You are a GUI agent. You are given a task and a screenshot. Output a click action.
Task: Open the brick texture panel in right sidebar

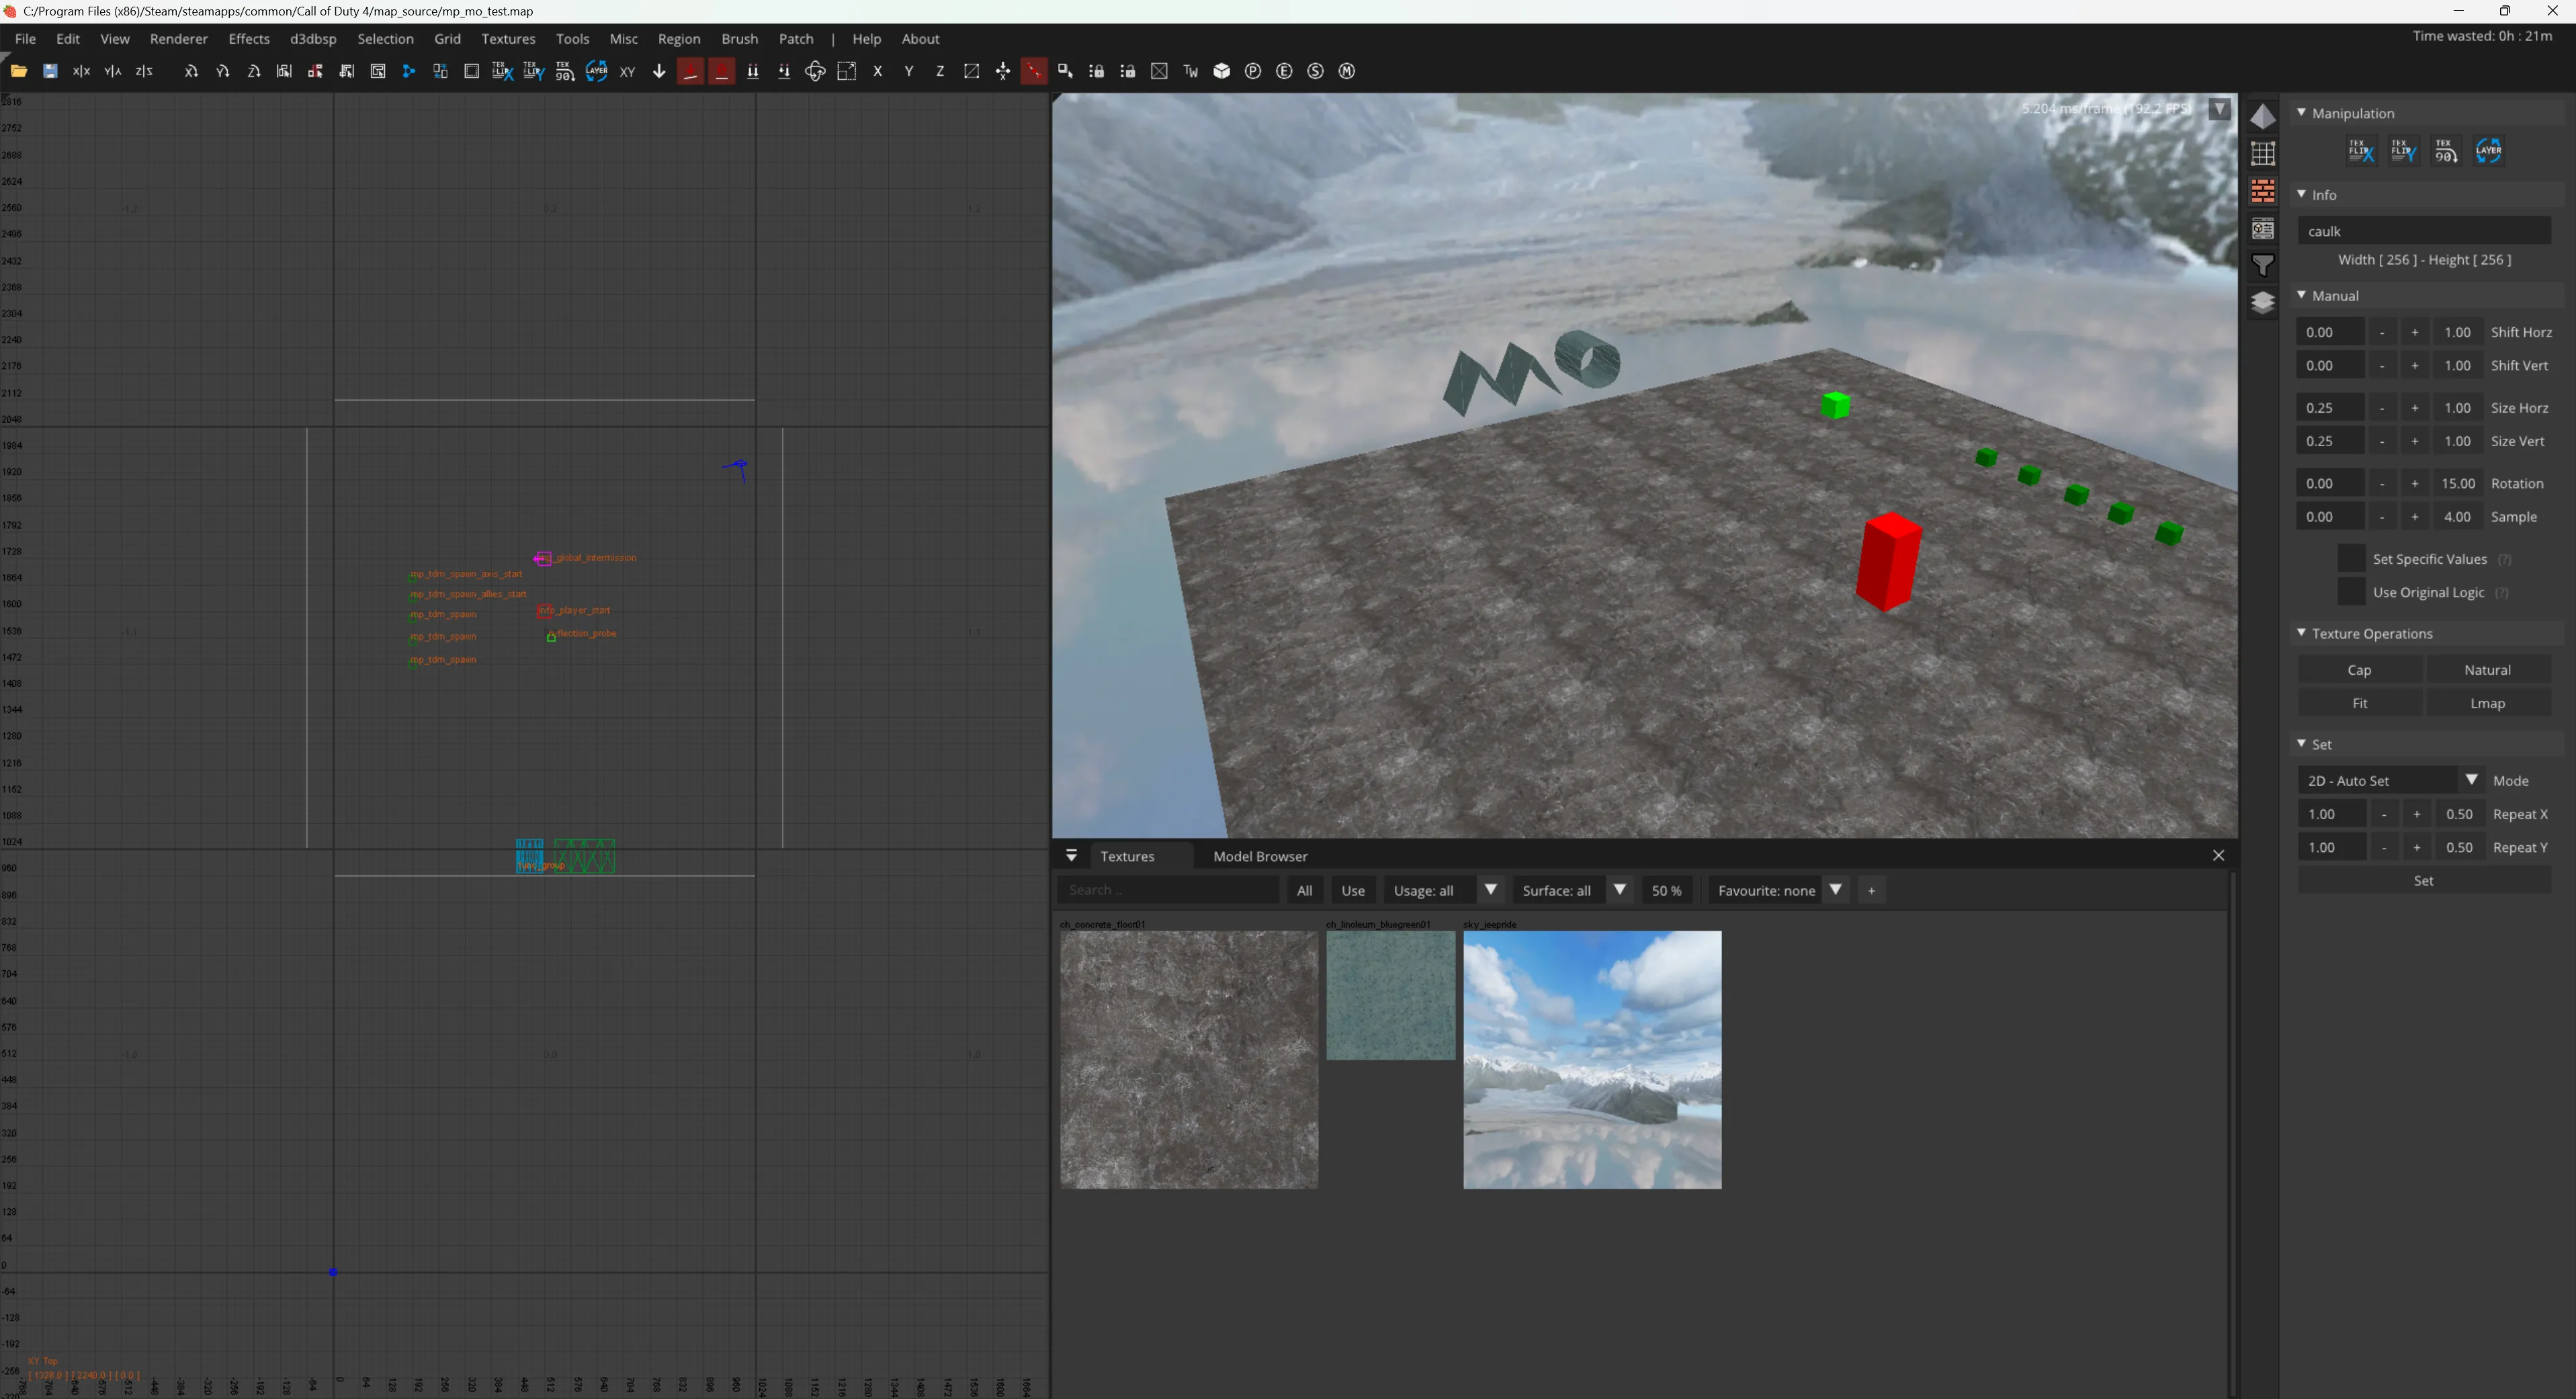coord(2263,190)
